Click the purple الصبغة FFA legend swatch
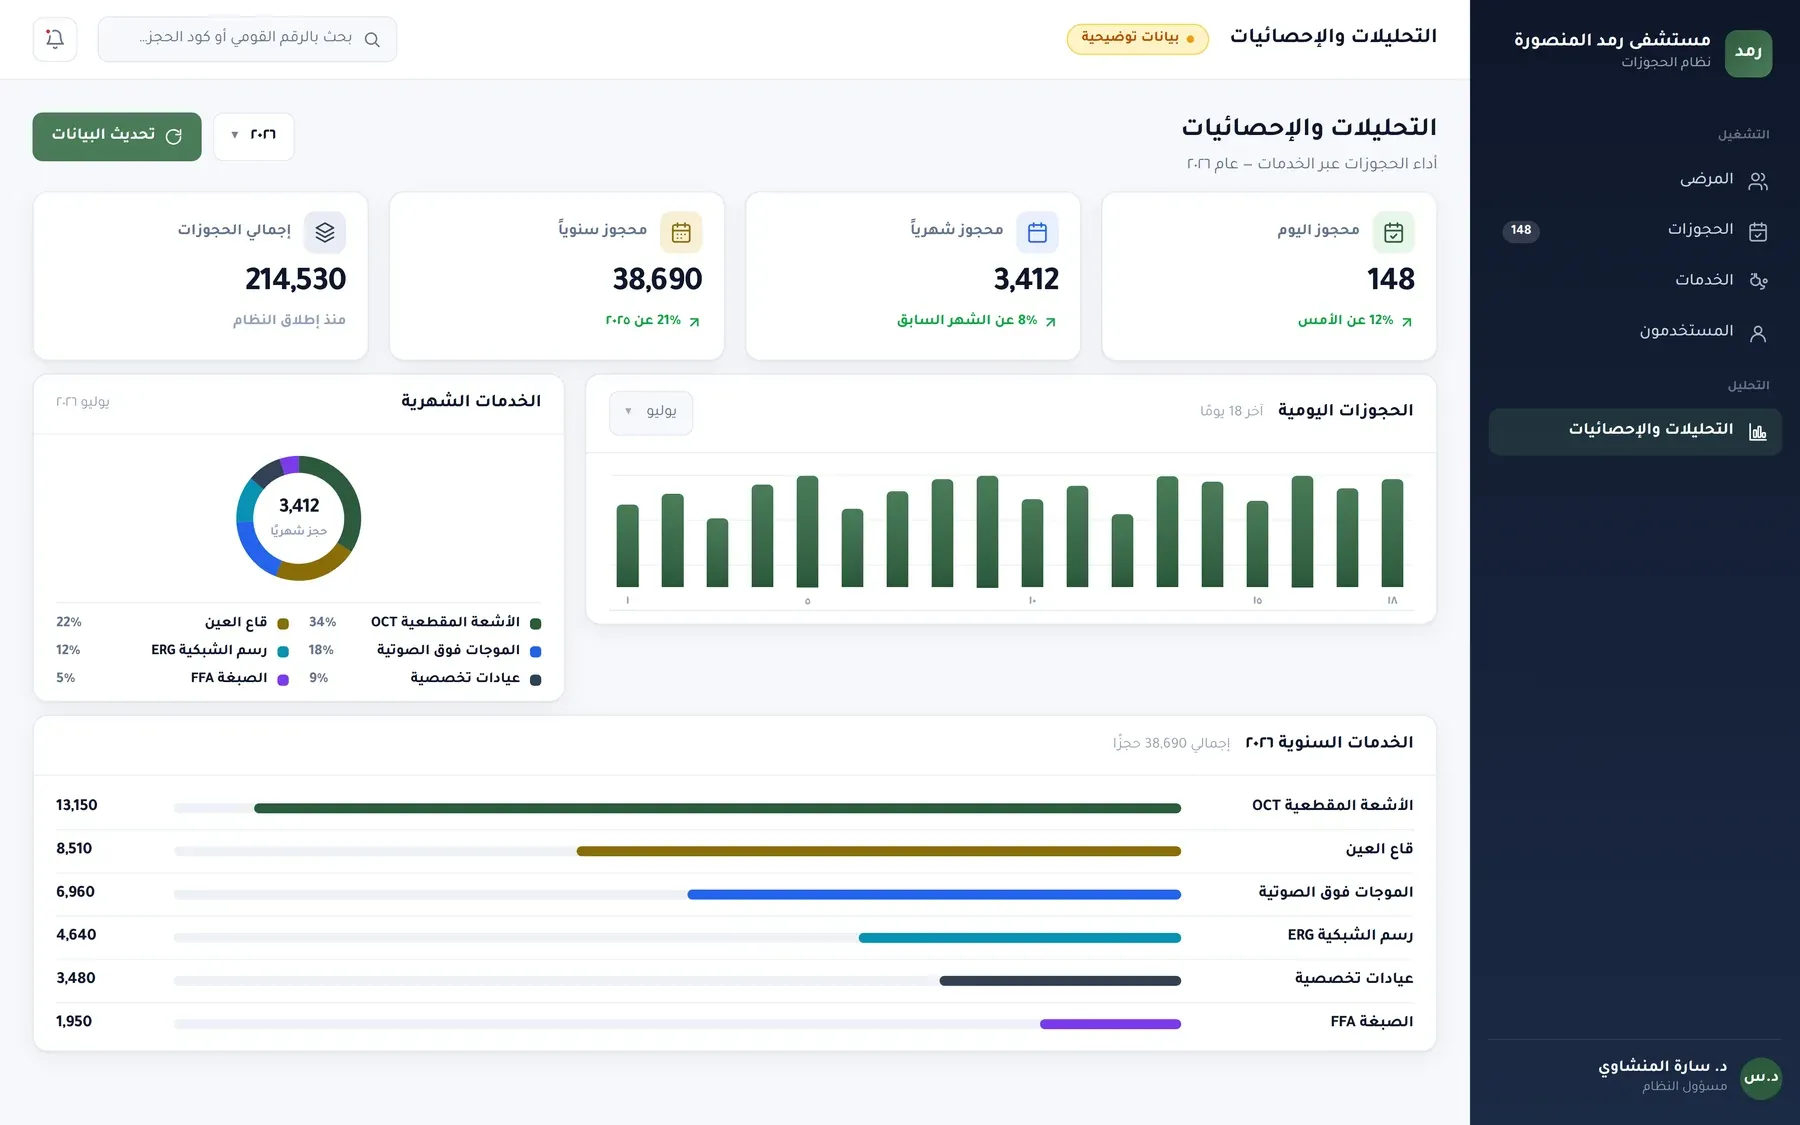This screenshot has width=1800, height=1125. tap(283, 680)
